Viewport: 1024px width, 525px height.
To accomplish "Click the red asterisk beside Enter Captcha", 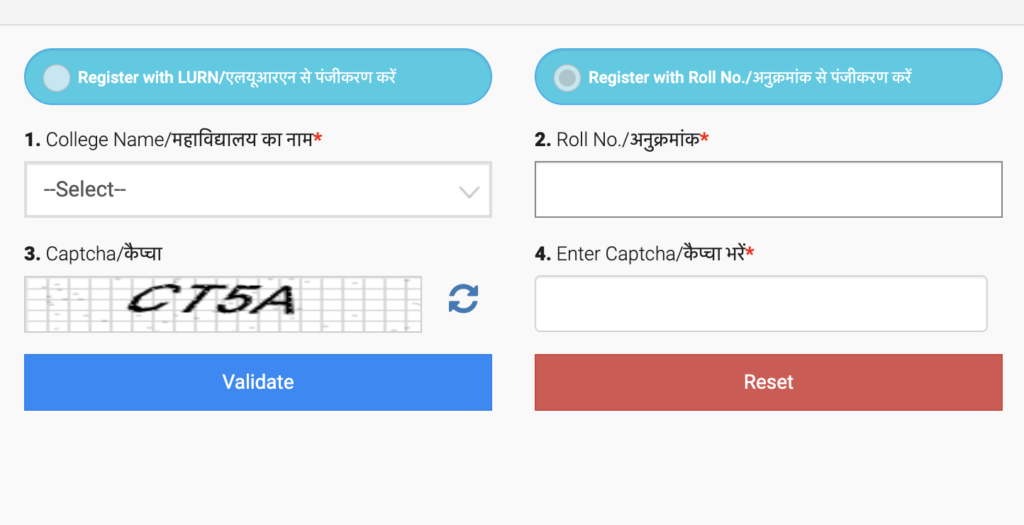I will 750,252.
